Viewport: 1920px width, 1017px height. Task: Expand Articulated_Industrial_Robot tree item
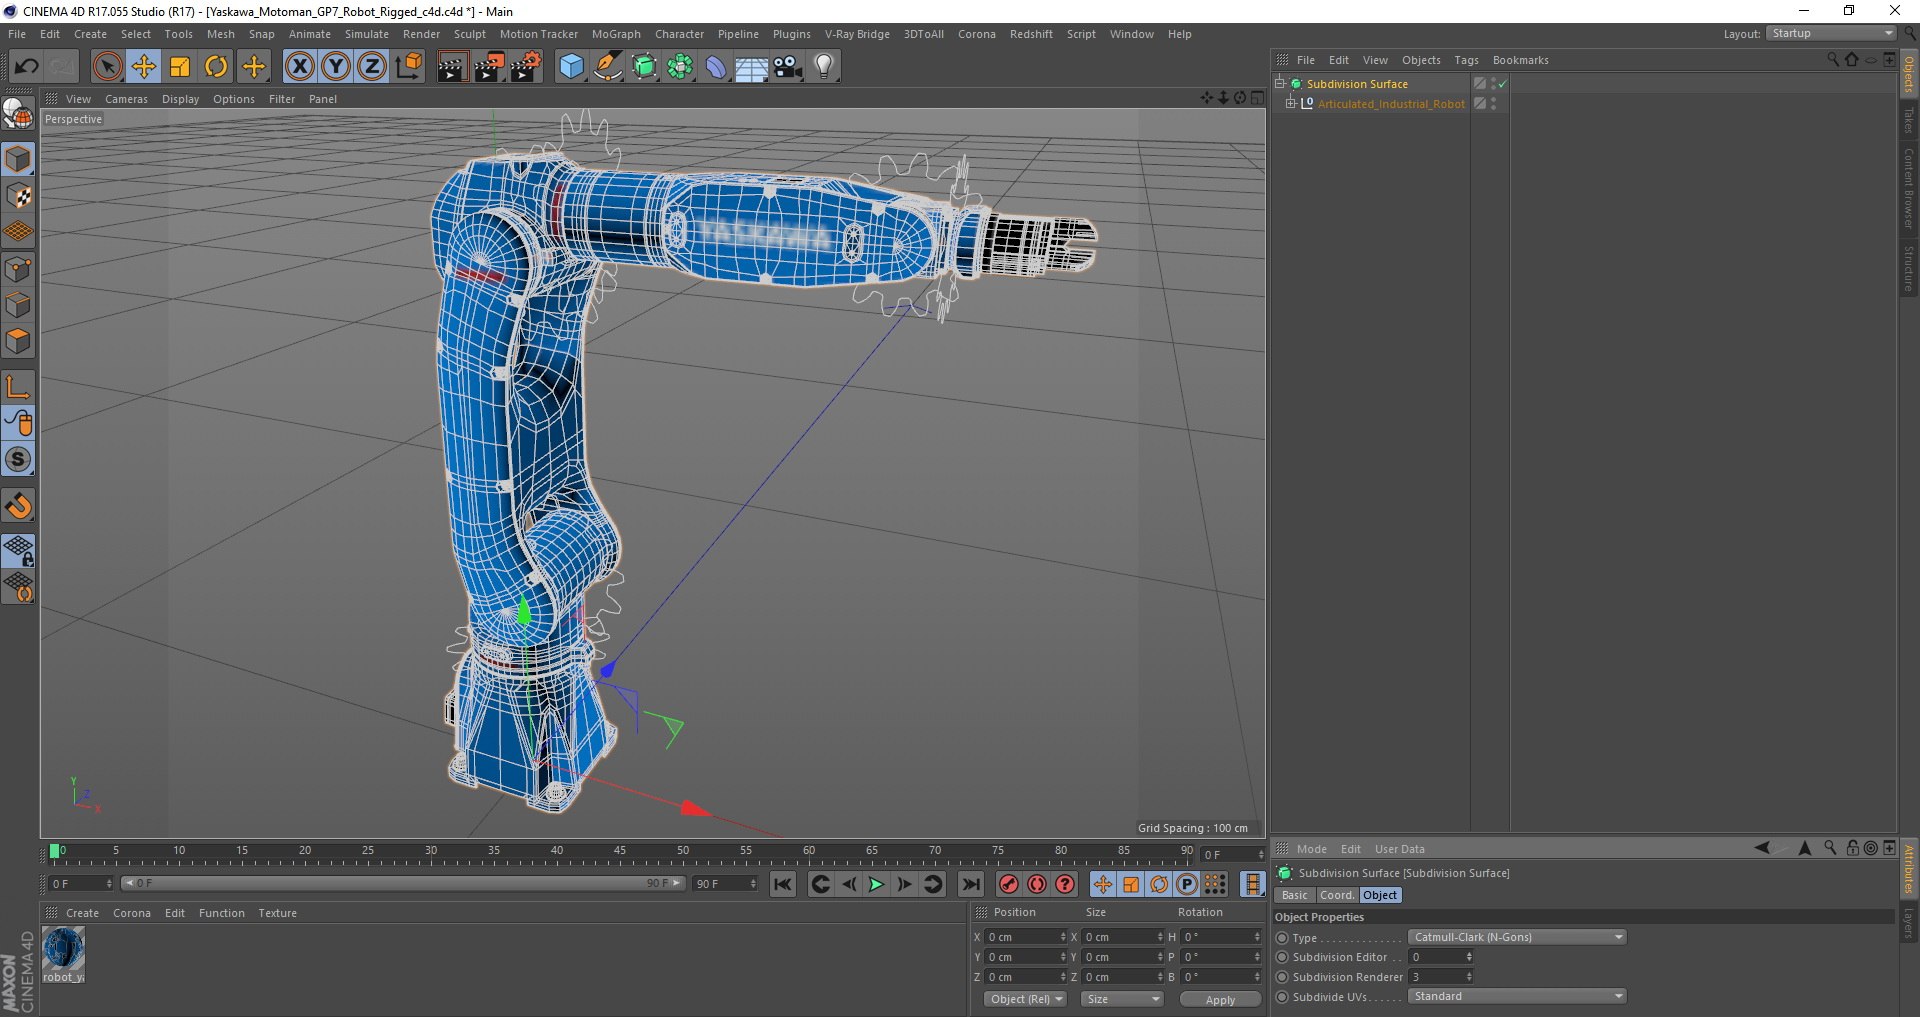tap(1291, 103)
